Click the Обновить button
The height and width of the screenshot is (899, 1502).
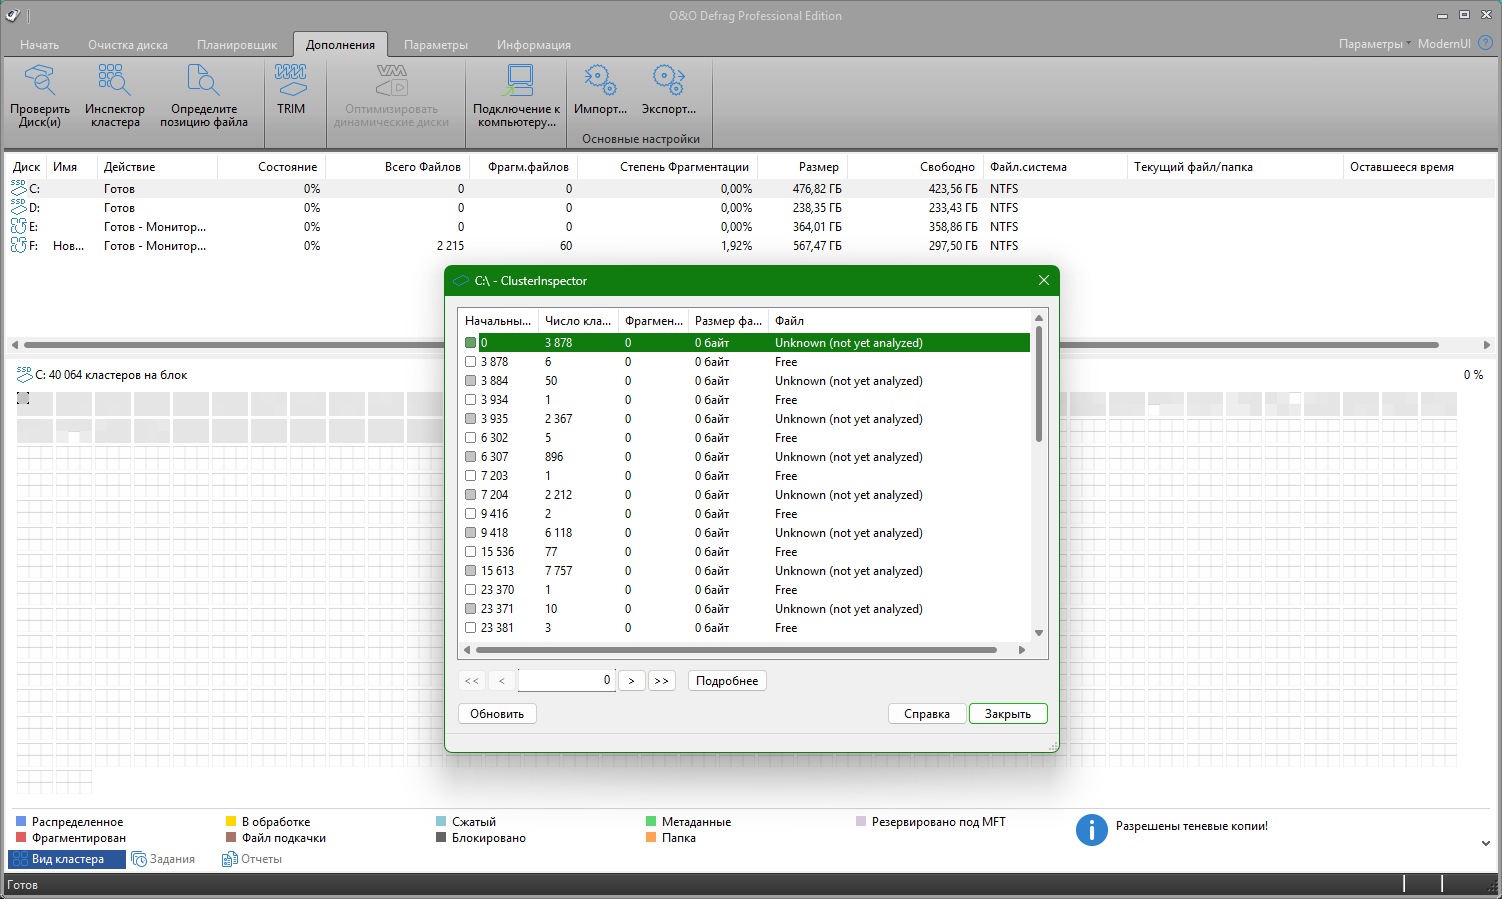497,714
